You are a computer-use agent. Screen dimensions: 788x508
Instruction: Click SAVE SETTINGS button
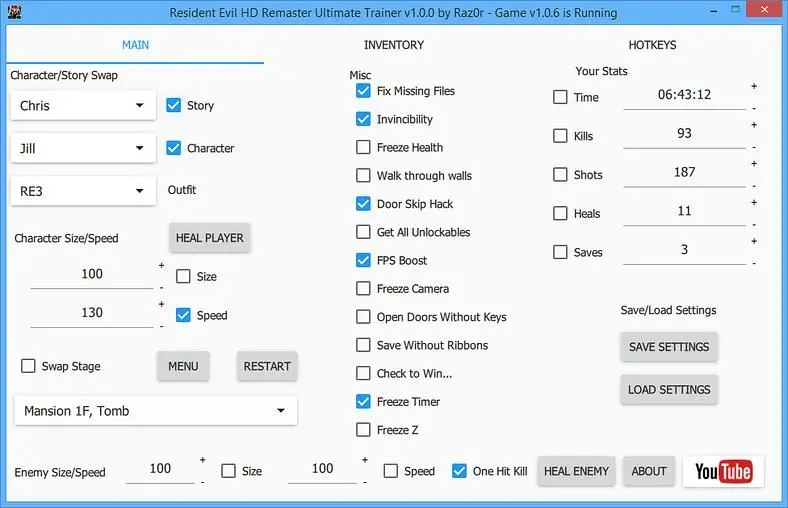point(669,347)
